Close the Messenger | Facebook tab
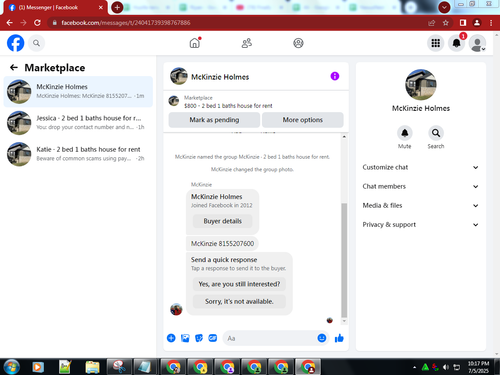 pos(101,7)
